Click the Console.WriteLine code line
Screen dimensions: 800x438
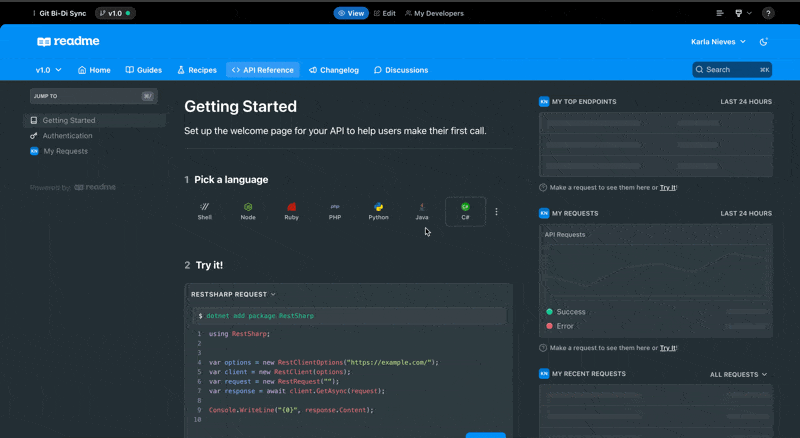pos(291,410)
